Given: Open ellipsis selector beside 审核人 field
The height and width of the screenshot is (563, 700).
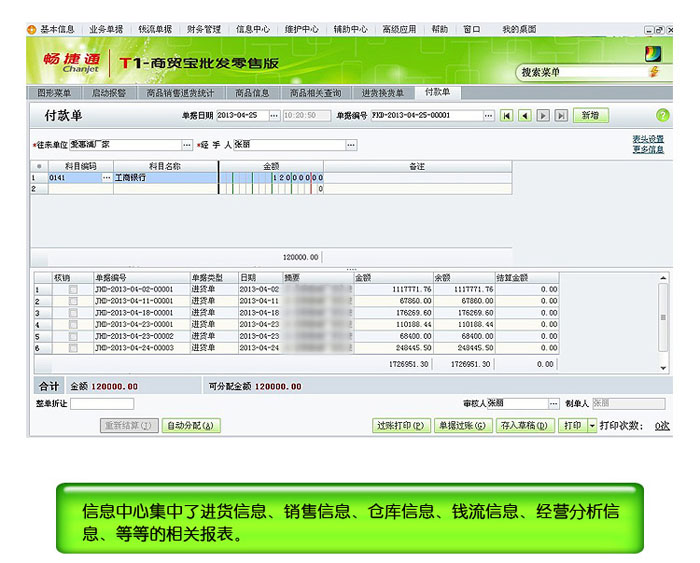Looking at the screenshot, I should [554, 403].
